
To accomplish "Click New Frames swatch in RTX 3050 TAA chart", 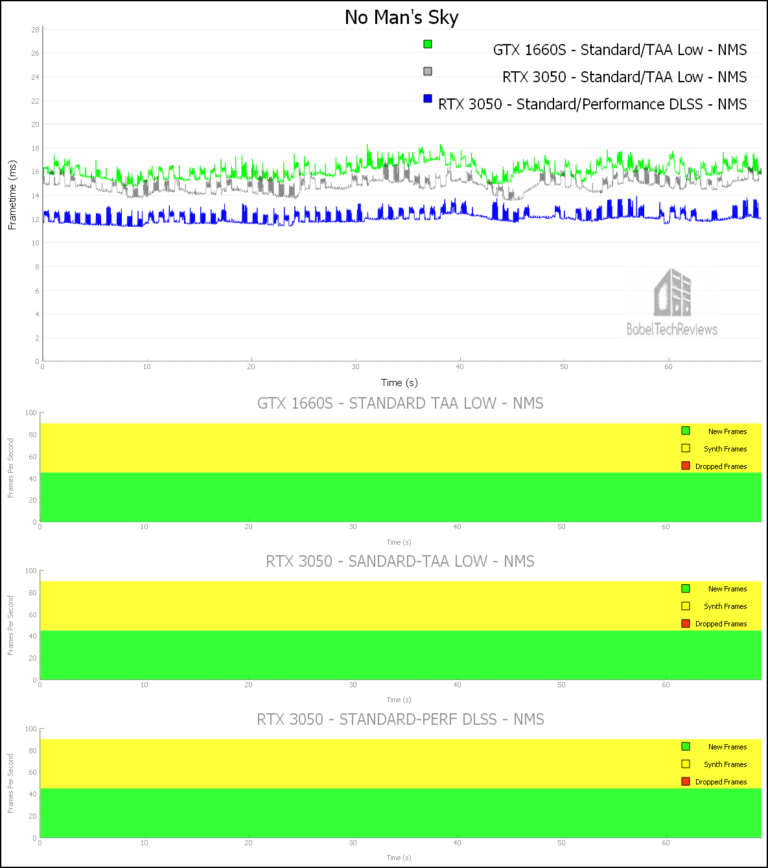I will [x=685, y=589].
